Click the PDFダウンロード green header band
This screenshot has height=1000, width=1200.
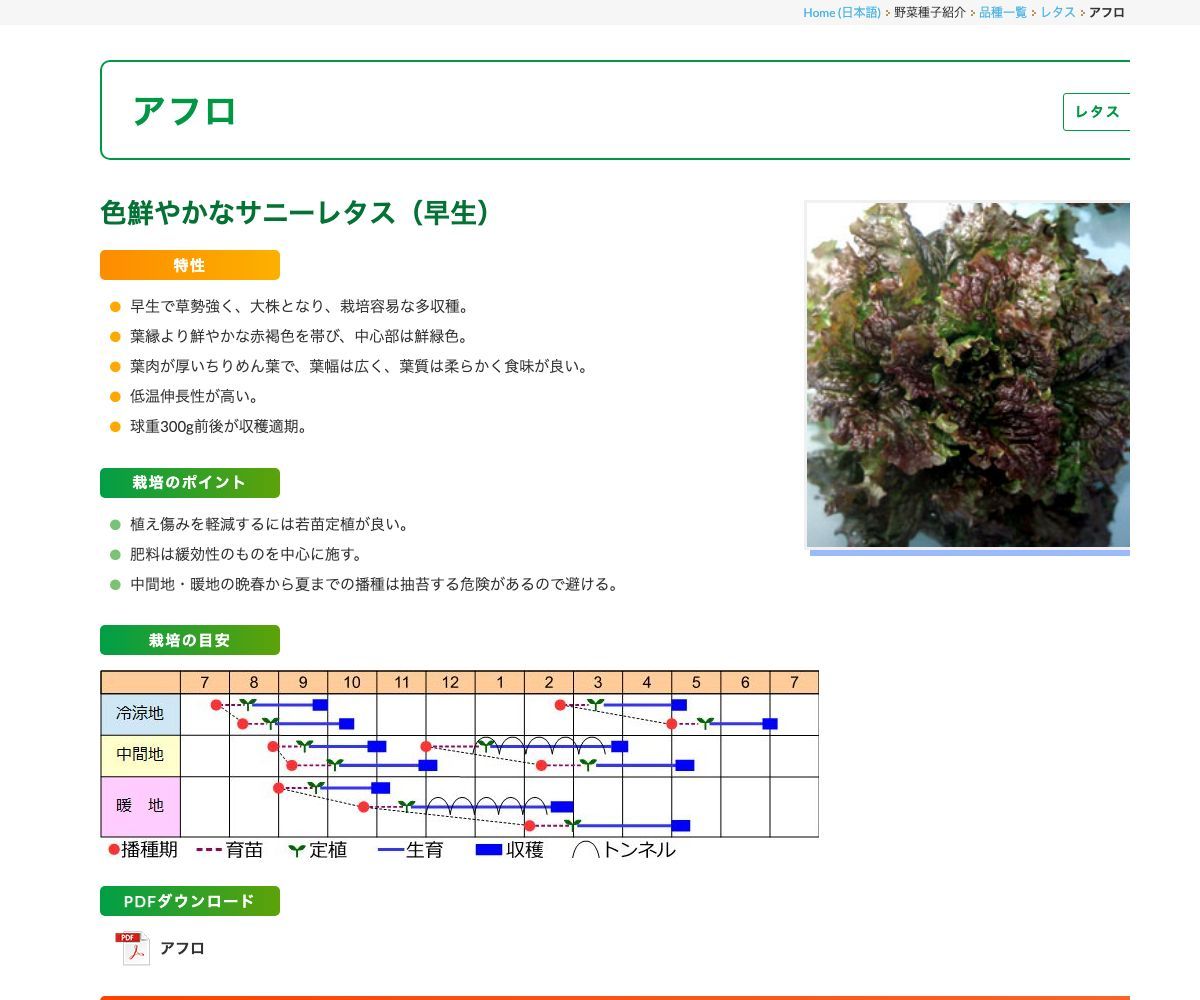(x=190, y=900)
